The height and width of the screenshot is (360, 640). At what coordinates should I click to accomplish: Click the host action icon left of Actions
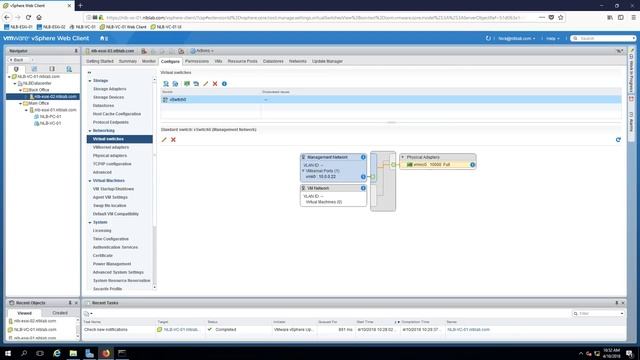(181, 51)
